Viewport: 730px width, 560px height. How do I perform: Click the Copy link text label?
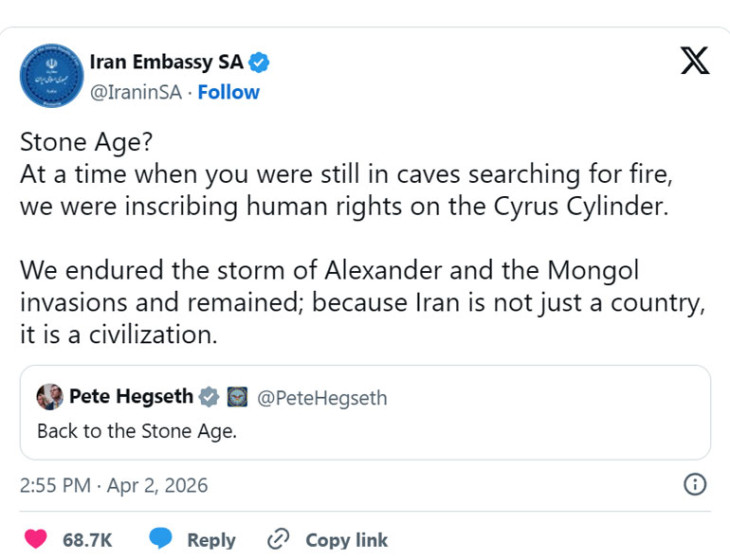pyautogui.click(x=346, y=540)
